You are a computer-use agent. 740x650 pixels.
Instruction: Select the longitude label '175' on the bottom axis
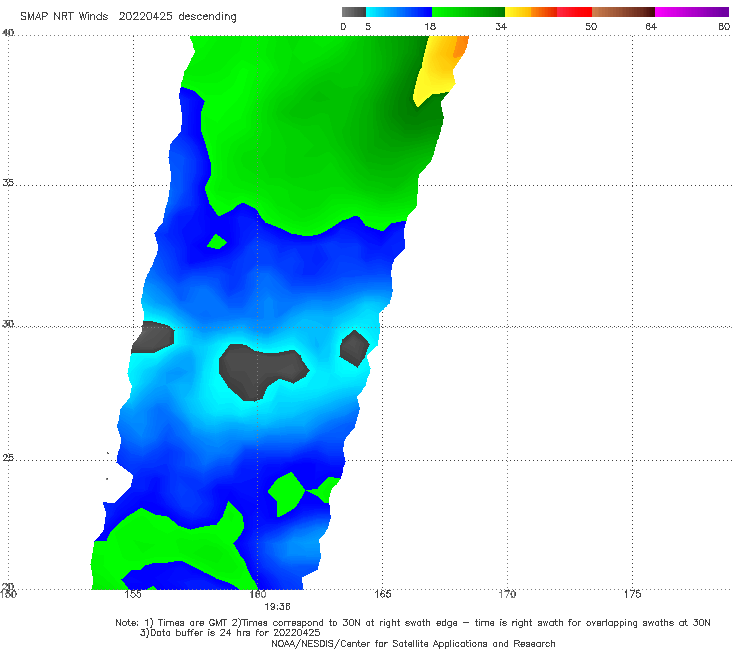click(x=632, y=594)
